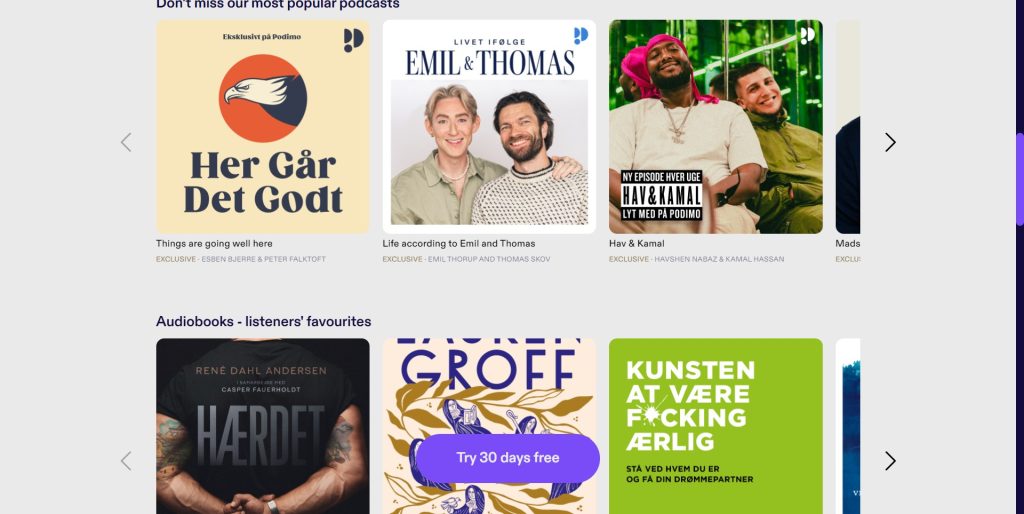Open 'Hav & Kamal' title link

click(x=637, y=244)
